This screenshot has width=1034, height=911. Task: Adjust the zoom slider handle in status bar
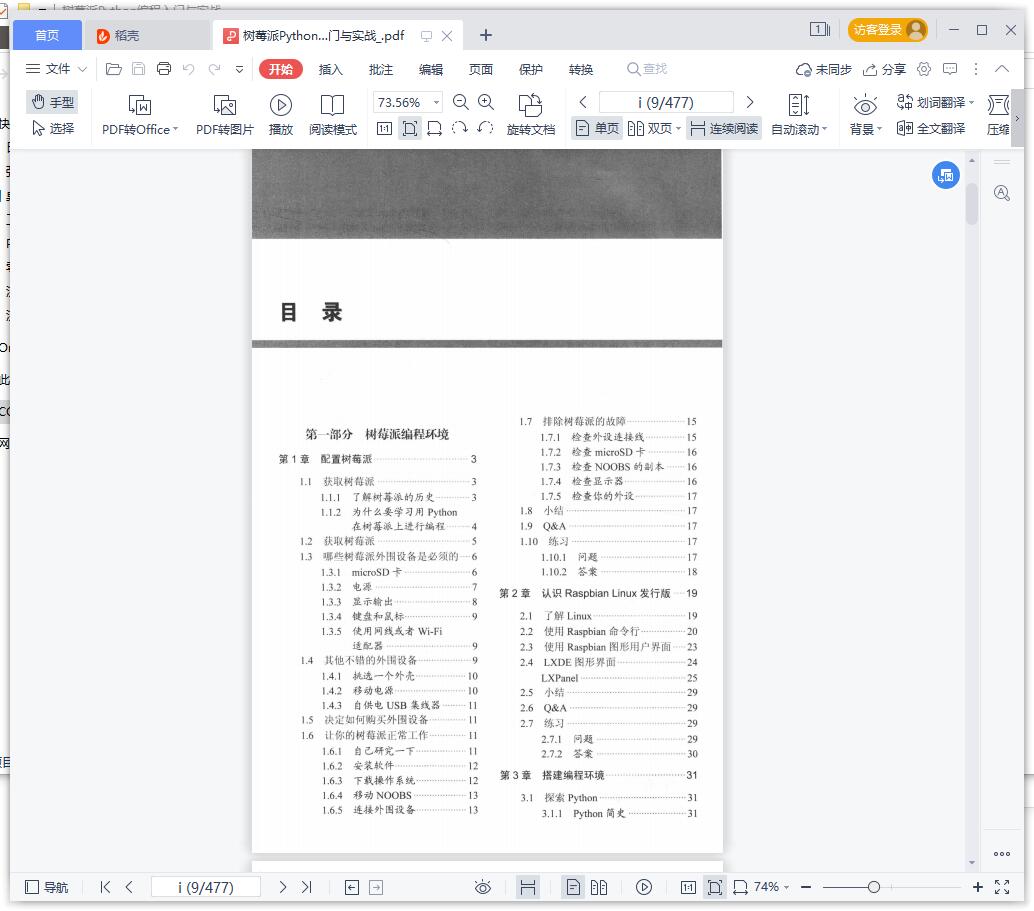pos(874,887)
